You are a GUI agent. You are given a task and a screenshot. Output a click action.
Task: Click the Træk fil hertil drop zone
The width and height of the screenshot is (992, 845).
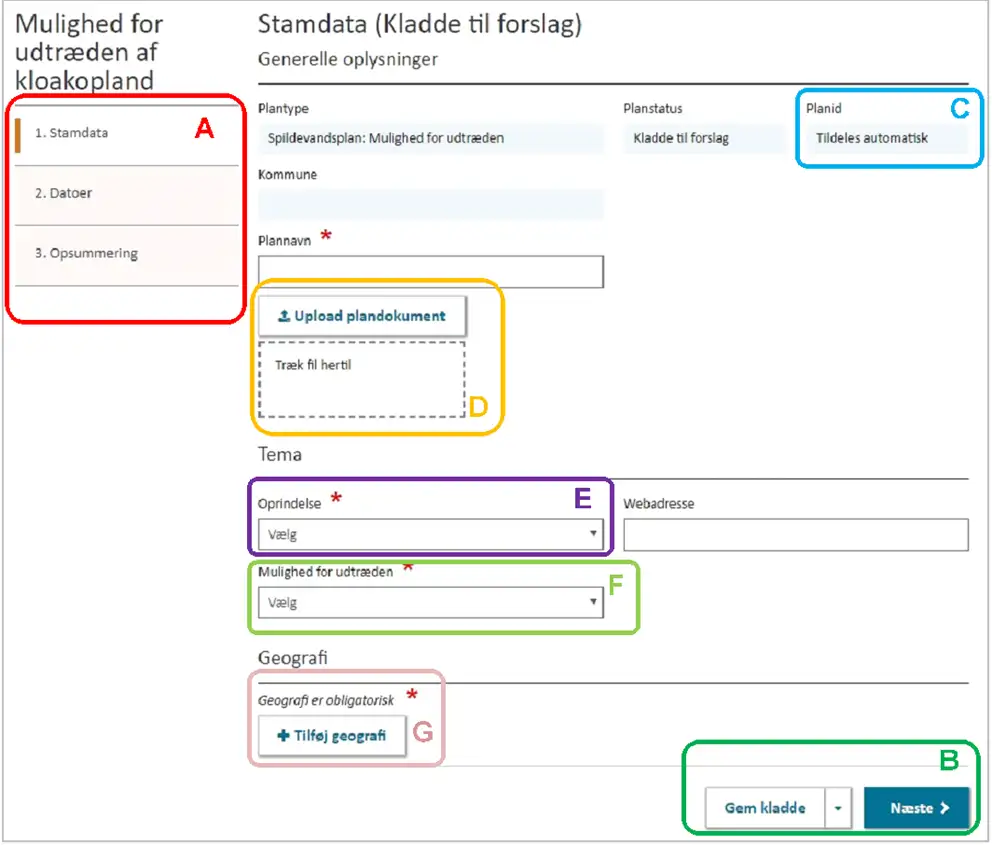[361, 381]
